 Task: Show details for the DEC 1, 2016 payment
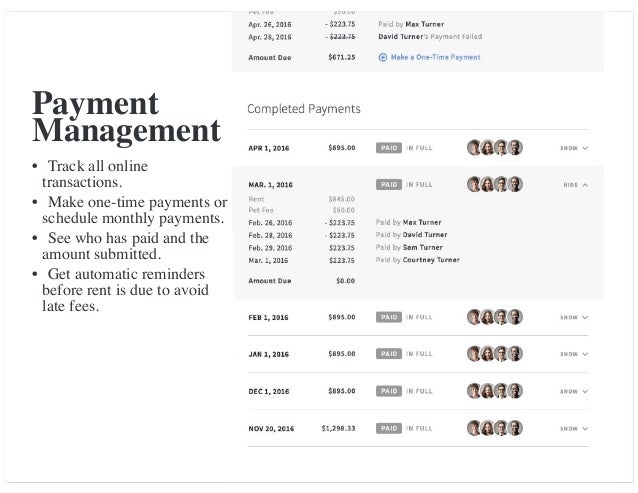coord(574,391)
